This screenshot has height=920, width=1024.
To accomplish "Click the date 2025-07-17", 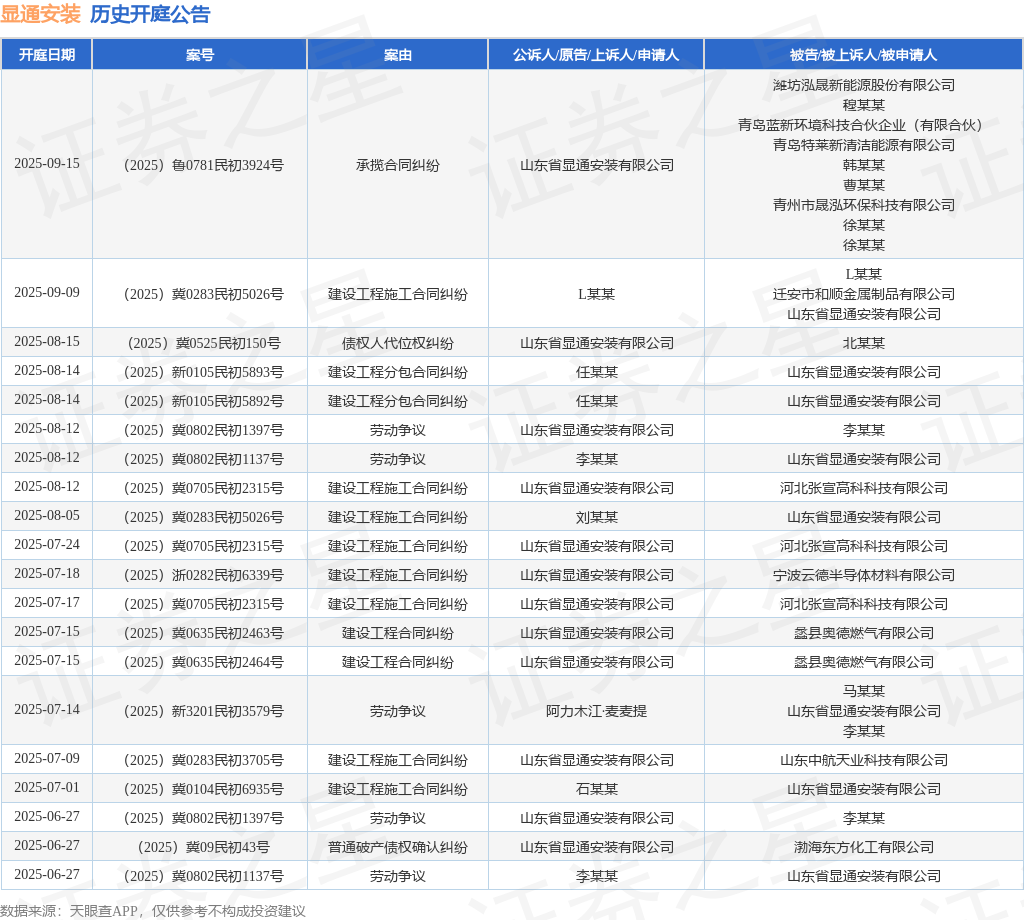I will click(x=47, y=603).
